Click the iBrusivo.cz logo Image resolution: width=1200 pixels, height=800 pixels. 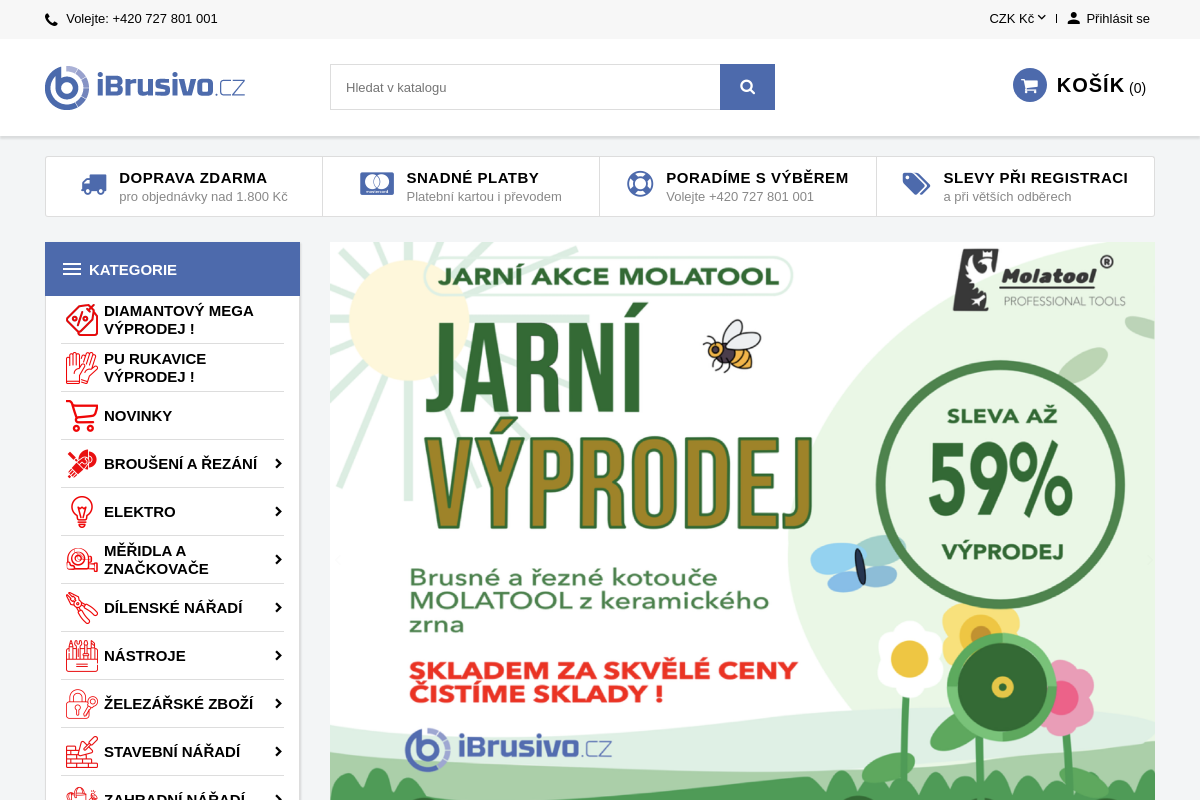click(x=144, y=87)
